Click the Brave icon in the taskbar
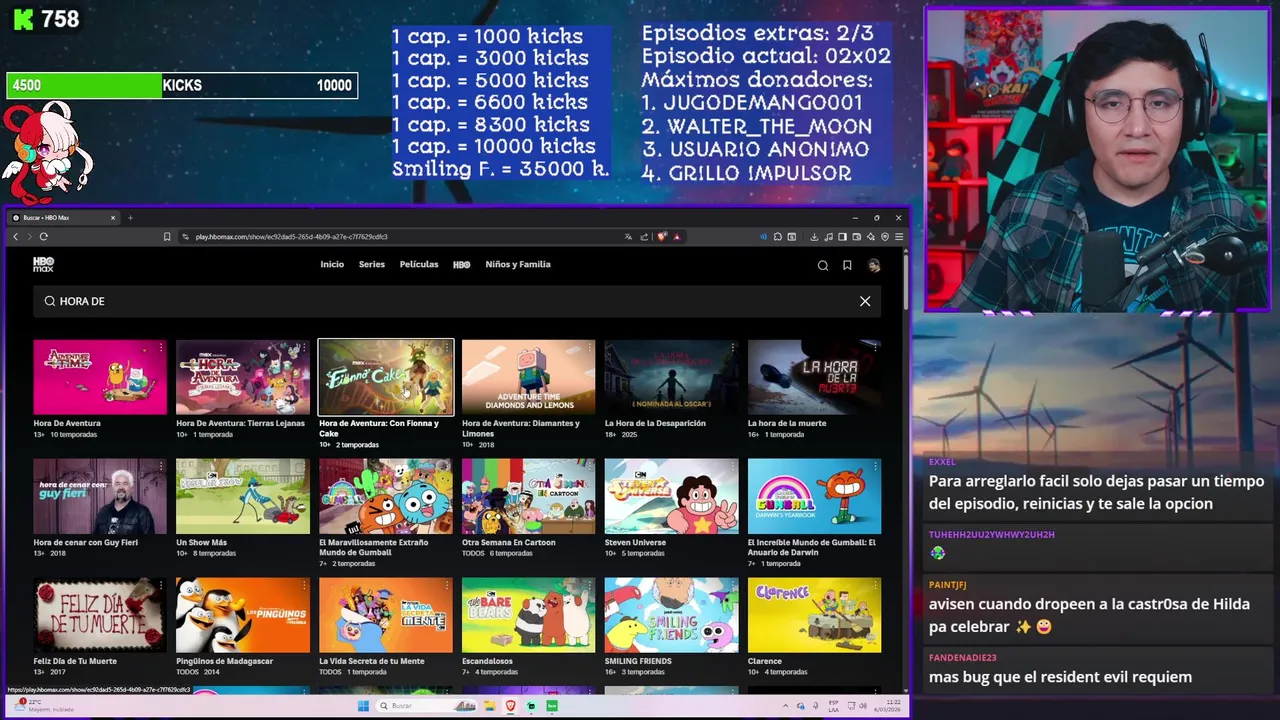Image resolution: width=1280 pixels, height=720 pixels. pos(511,706)
